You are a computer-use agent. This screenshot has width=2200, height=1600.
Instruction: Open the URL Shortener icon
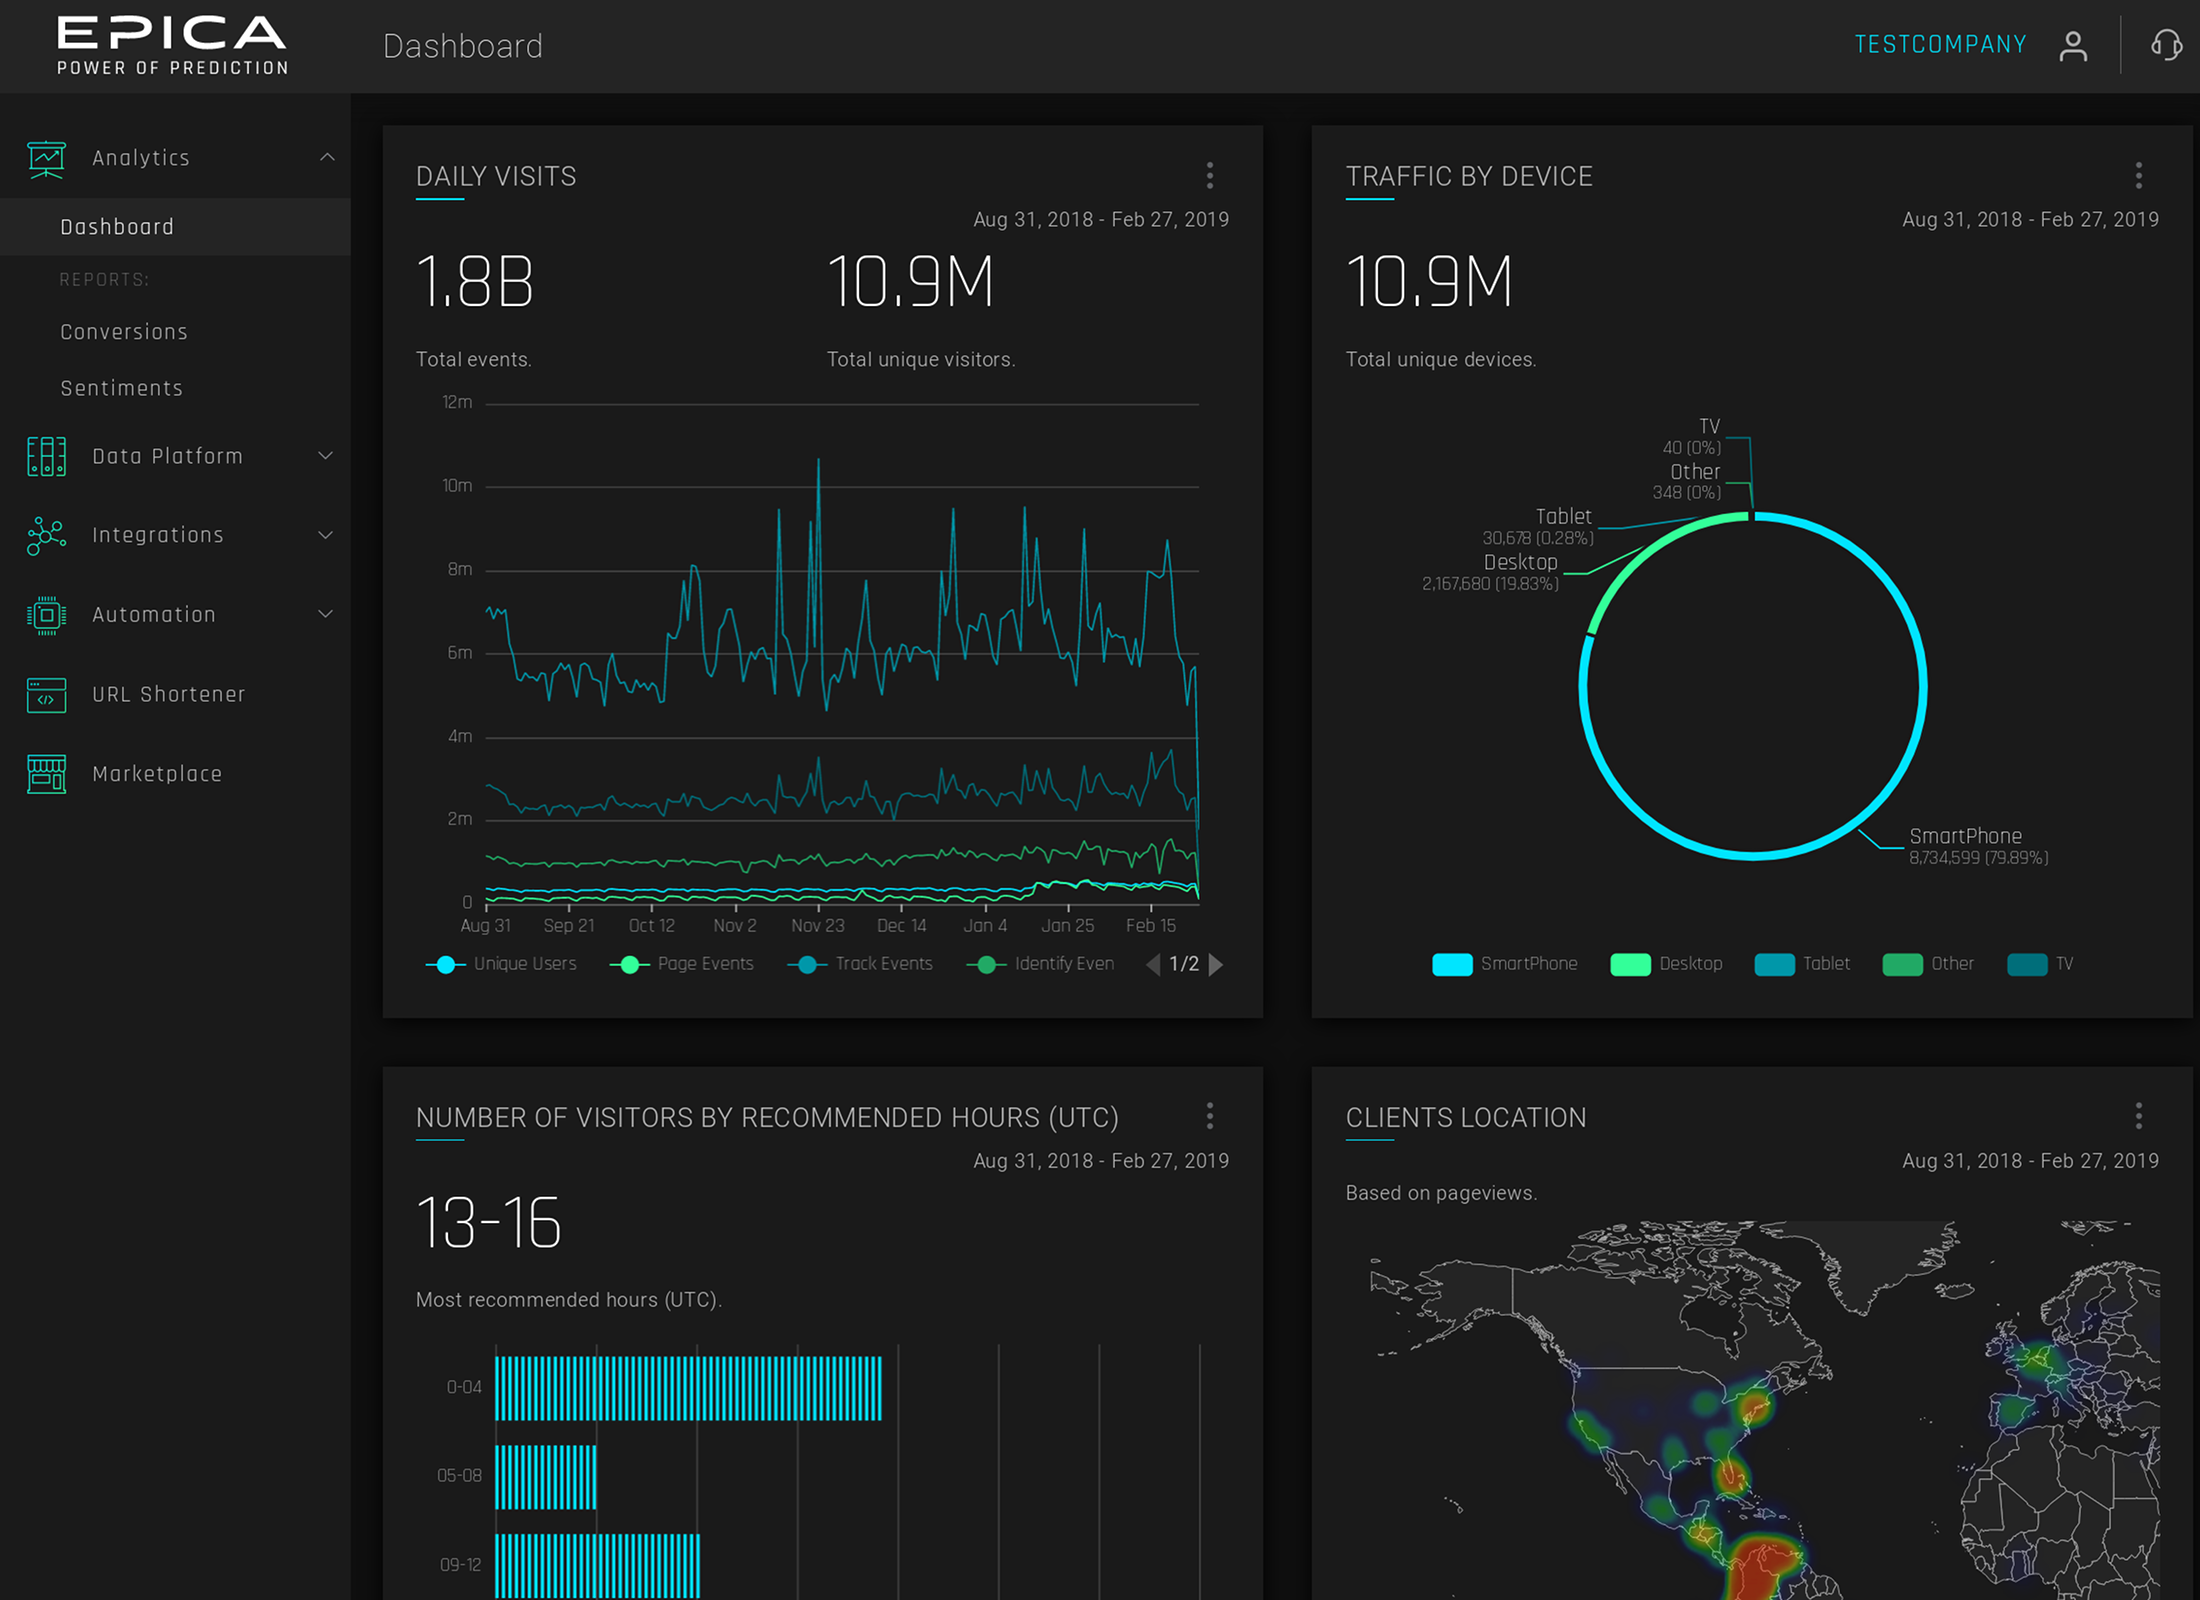pos(45,695)
